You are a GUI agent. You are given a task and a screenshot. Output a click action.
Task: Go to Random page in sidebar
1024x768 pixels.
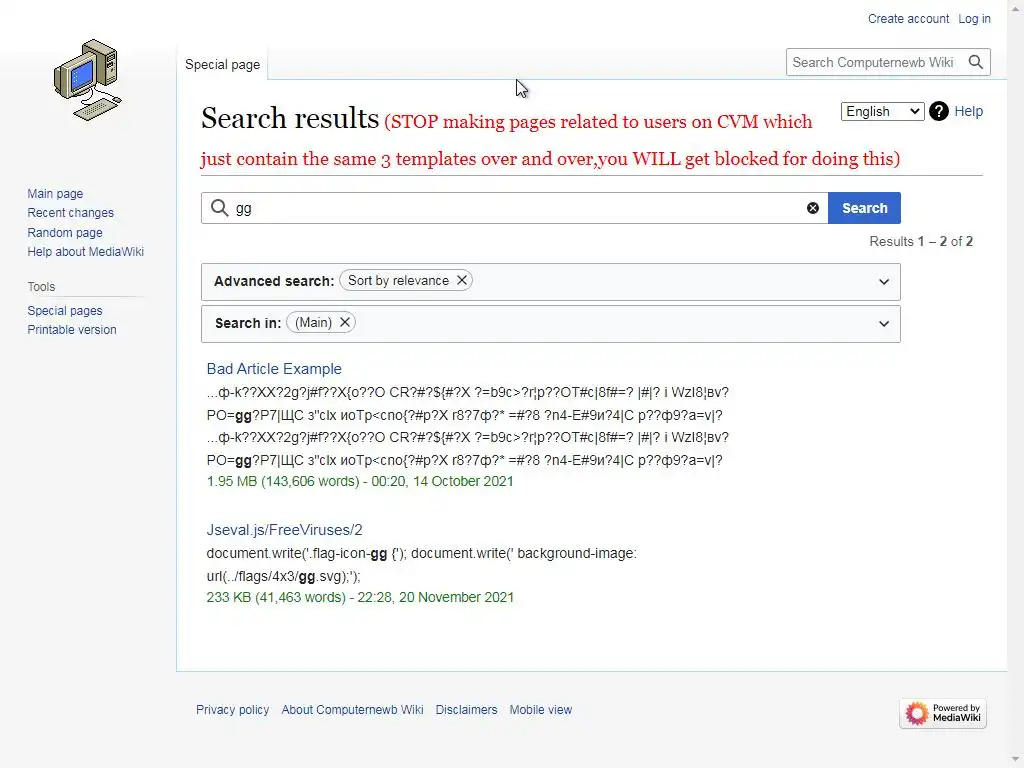click(x=65, y=233)
